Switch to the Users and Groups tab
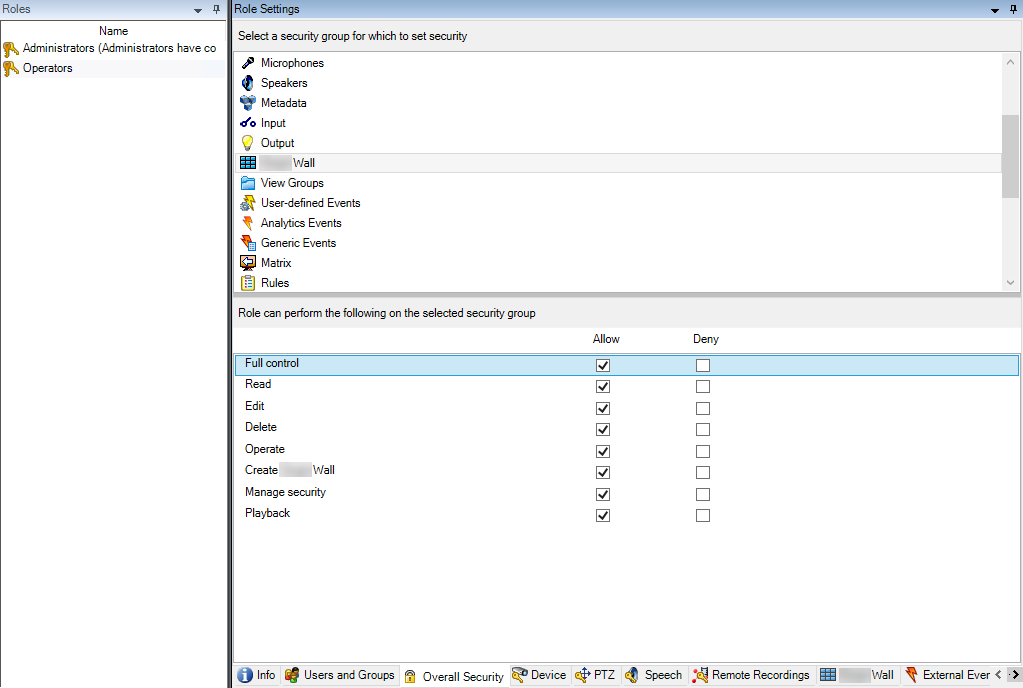 click(x=340, y=676)
